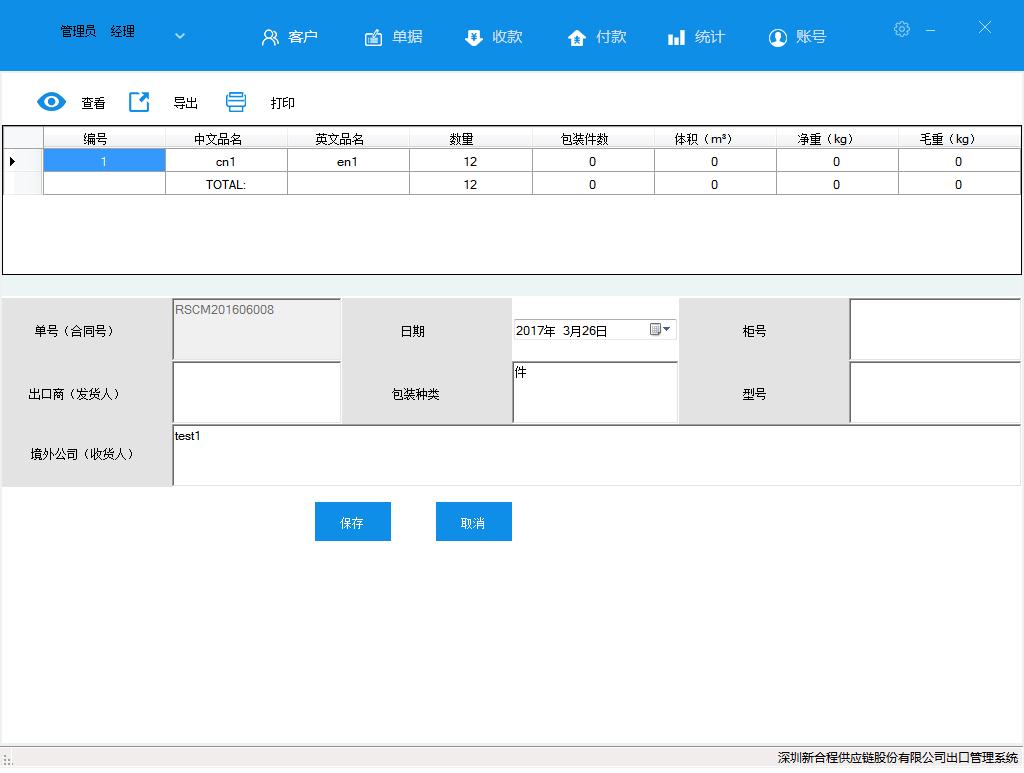This screenshot has width=1024, height=773.
Task: Click the RSCM201606008 contract number field
Action: [257, 330]
